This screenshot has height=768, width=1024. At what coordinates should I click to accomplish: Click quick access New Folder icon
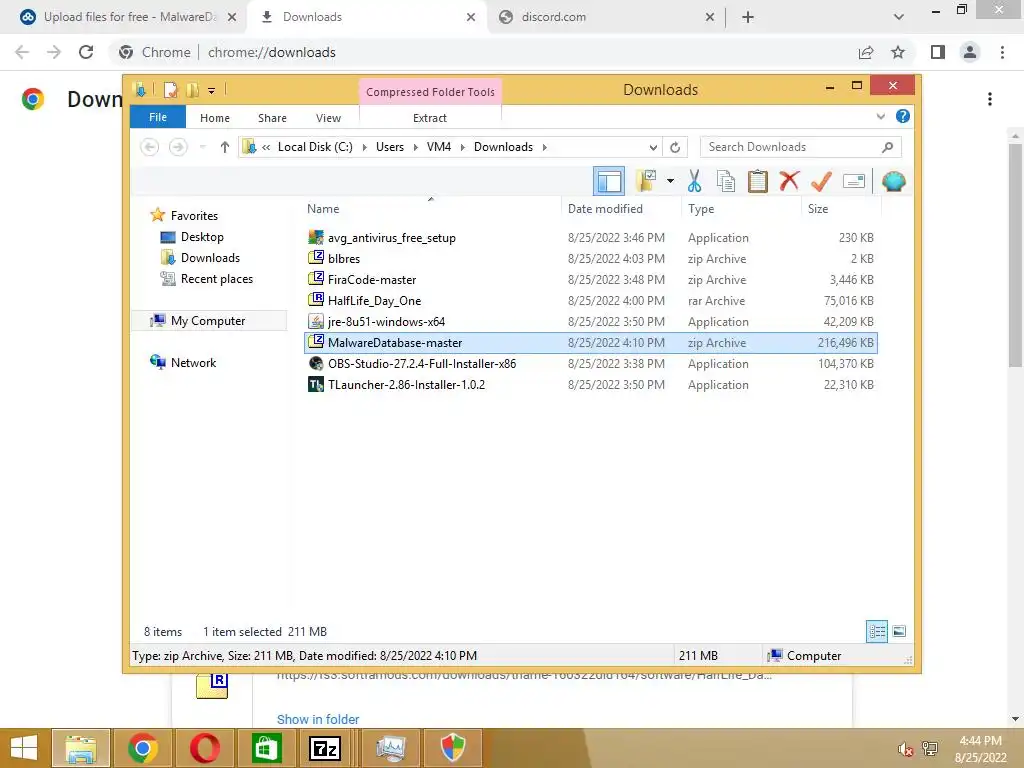[x=192, y=89]
